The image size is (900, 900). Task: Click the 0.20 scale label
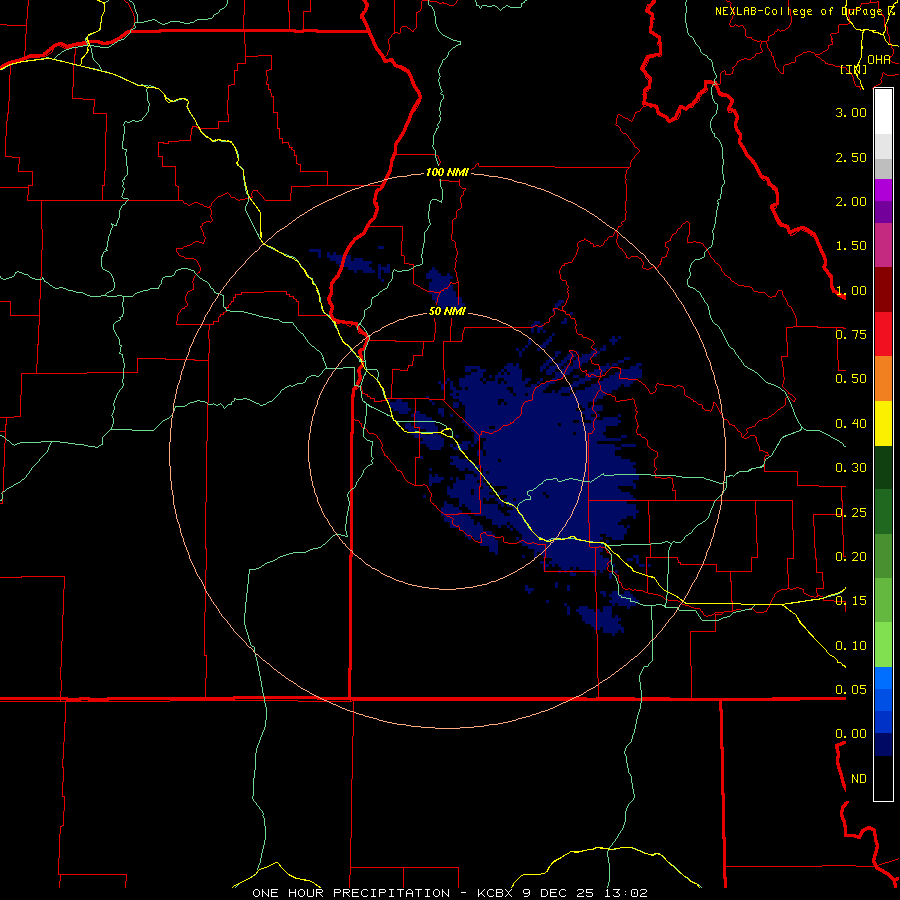[851, 557]
